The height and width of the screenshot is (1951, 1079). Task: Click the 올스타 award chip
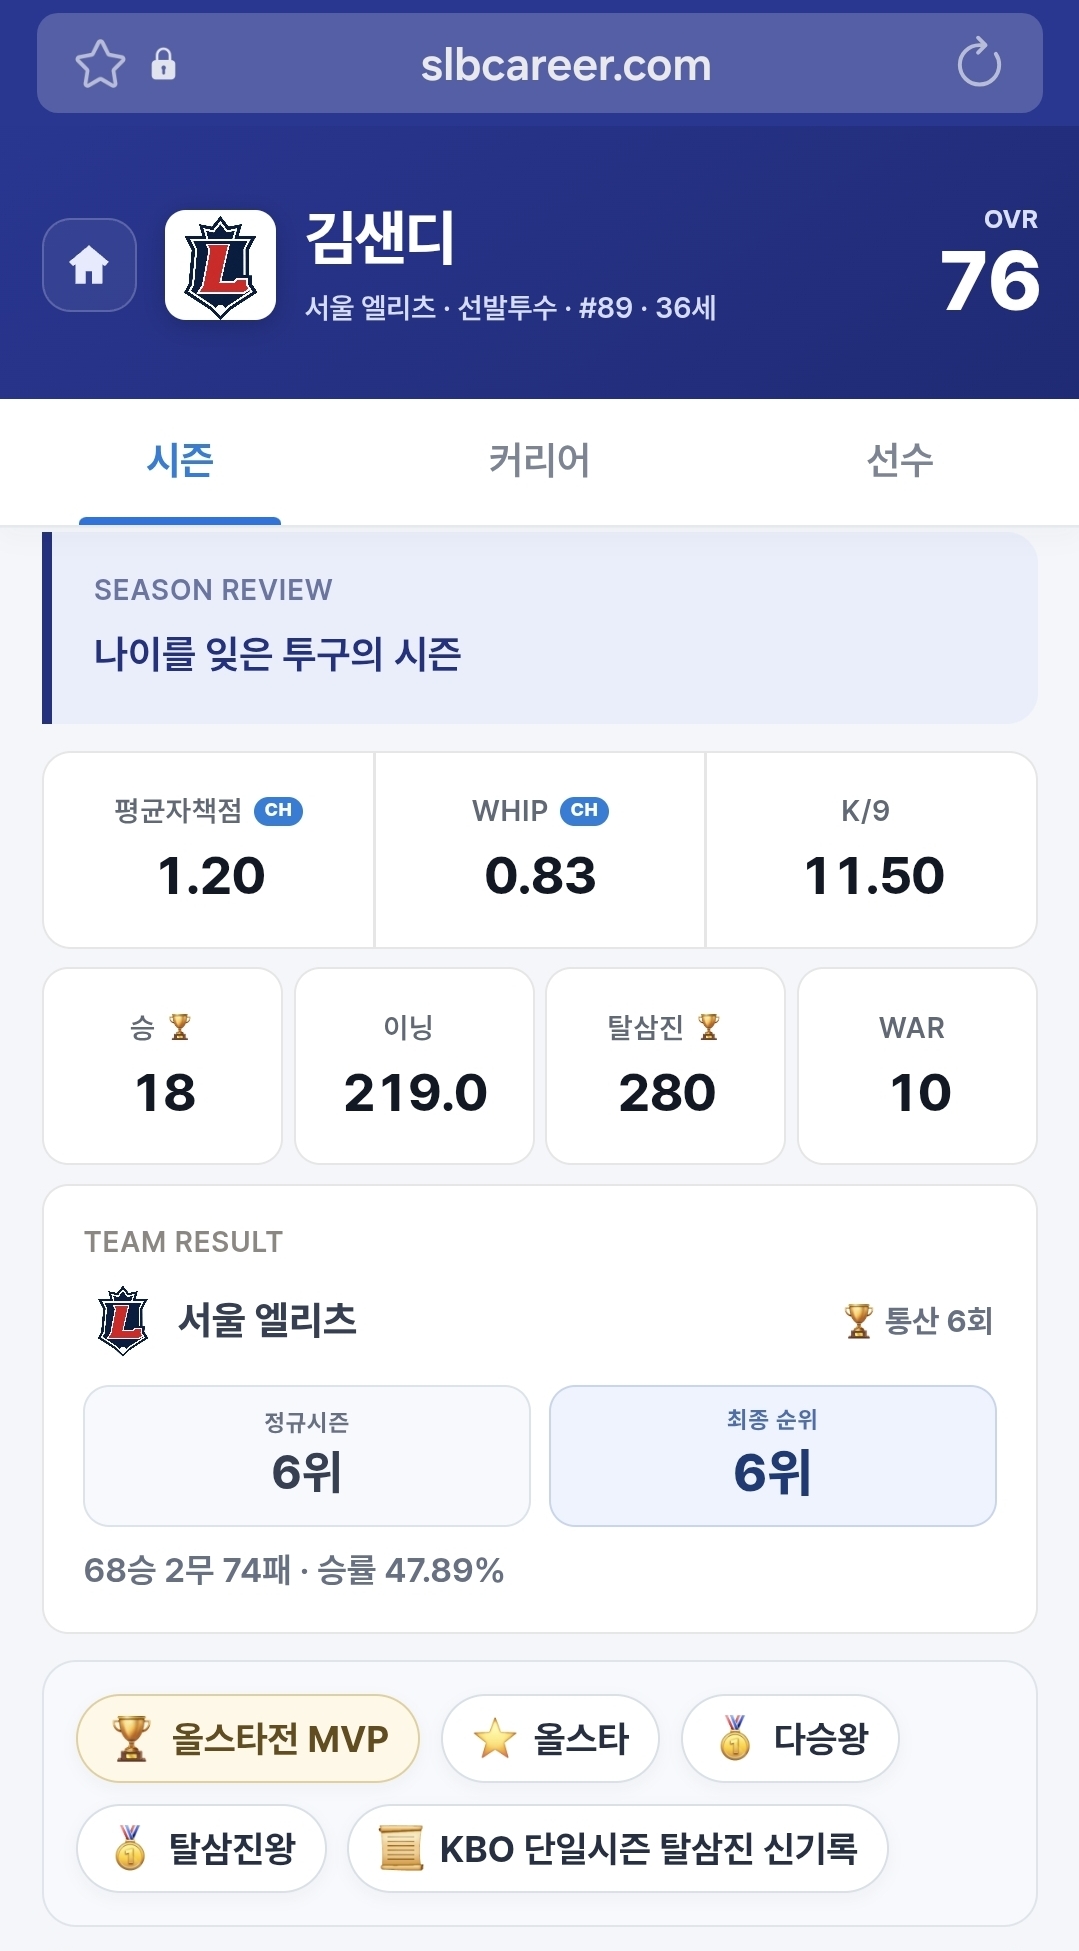[x=550, y=1738]
